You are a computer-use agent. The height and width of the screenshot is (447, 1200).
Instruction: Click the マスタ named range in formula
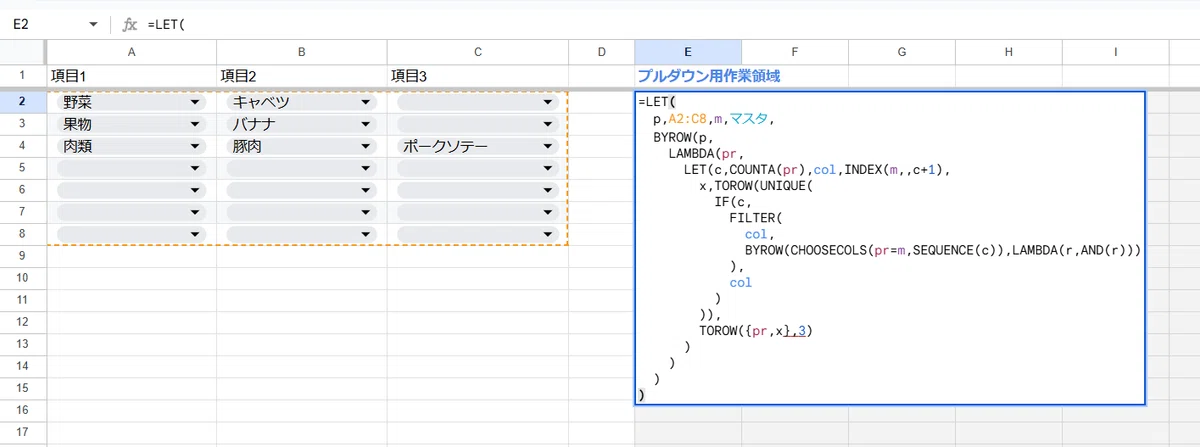point(749,119)
